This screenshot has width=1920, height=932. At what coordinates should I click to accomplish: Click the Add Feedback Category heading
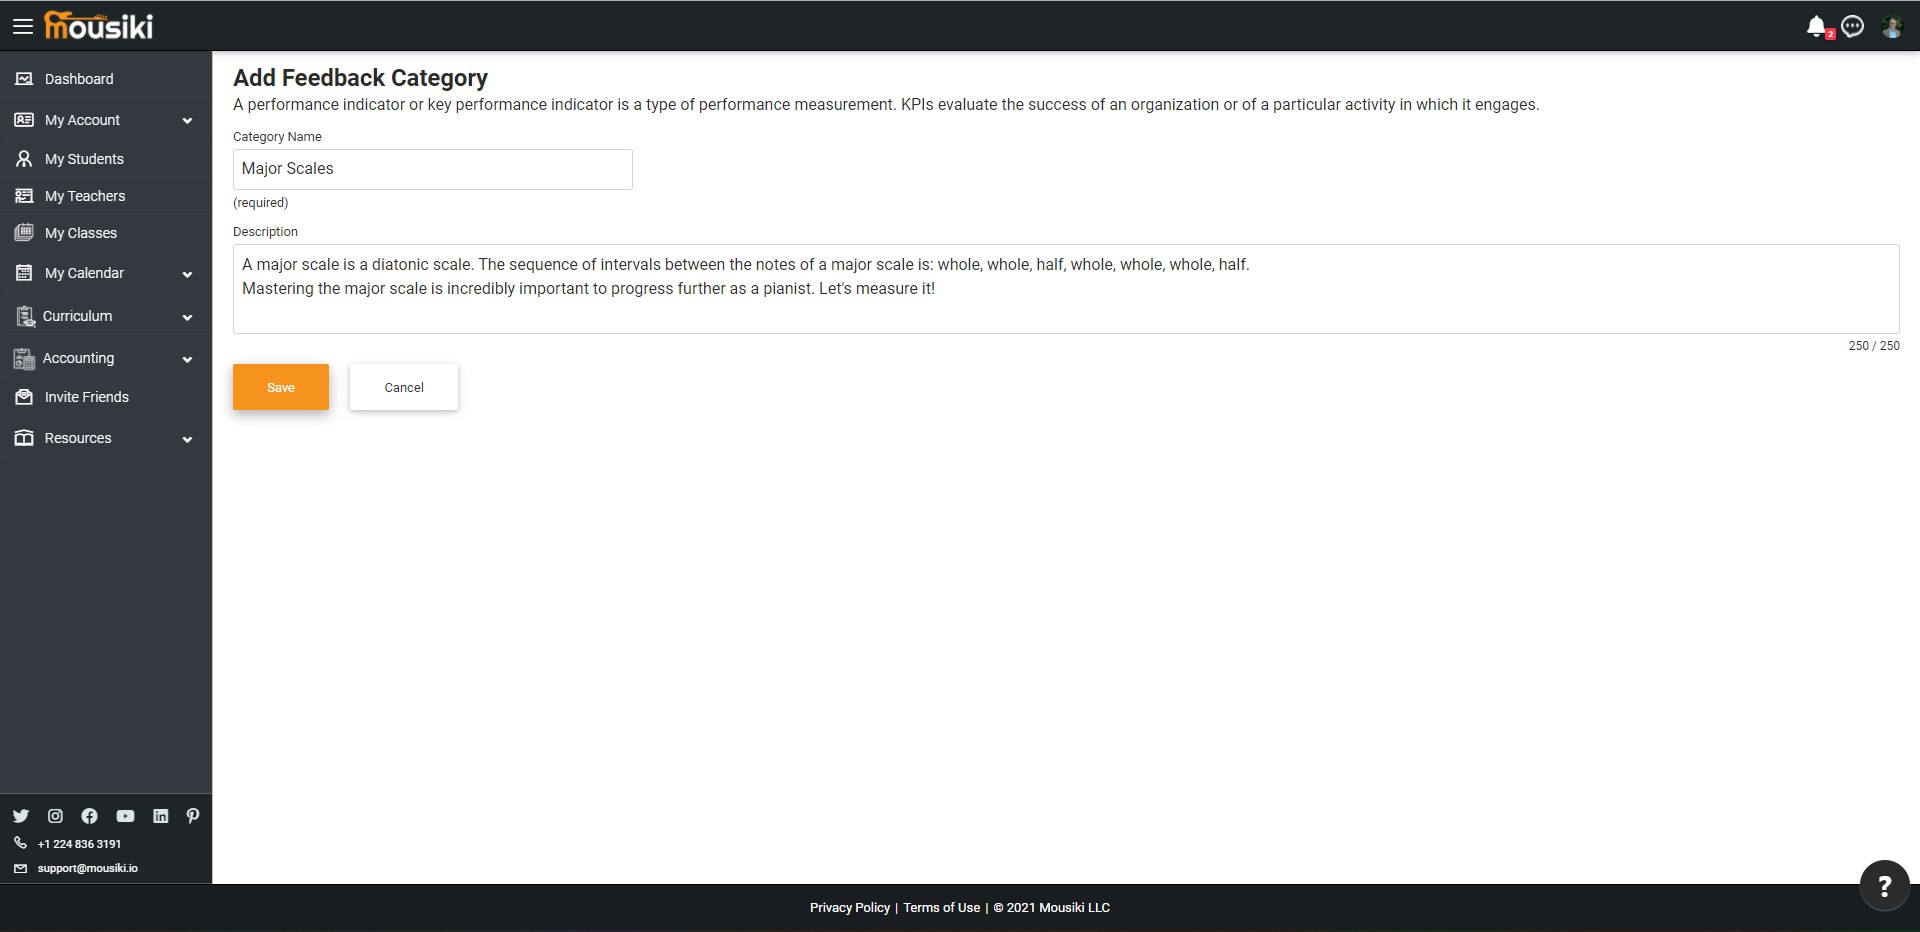pyautogui.click(x=360, y=78)
